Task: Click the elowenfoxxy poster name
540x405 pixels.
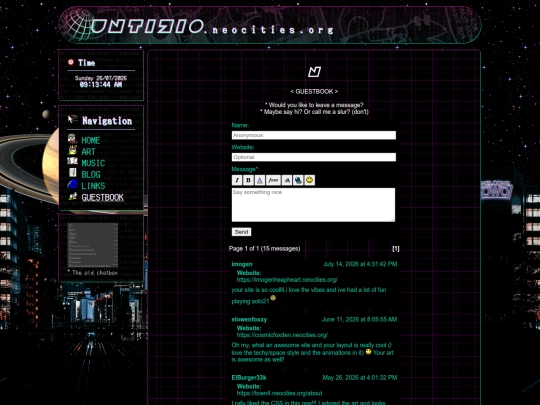Action: (x=249, y=319)
